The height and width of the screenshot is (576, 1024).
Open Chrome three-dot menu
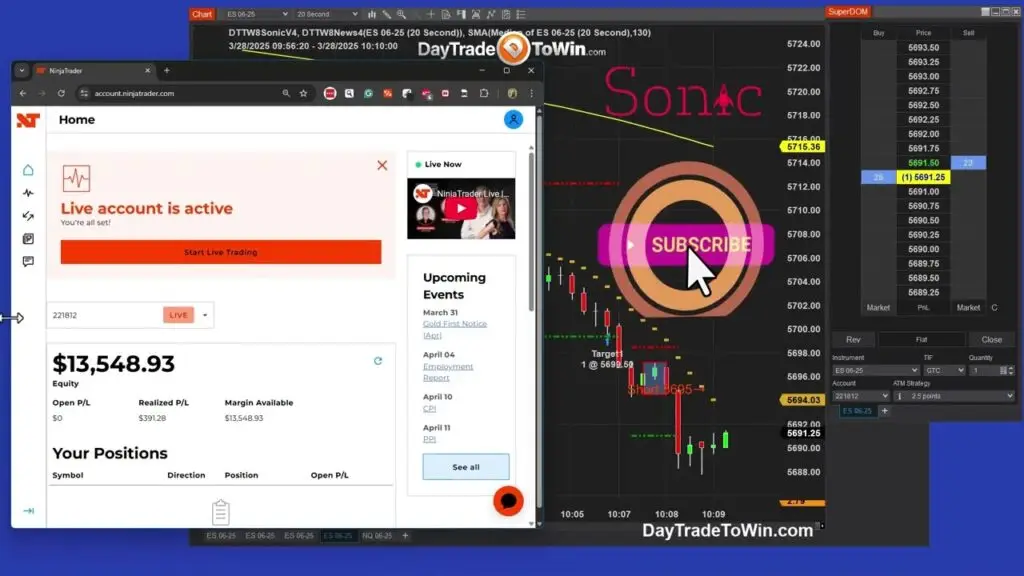pos(532,93)
